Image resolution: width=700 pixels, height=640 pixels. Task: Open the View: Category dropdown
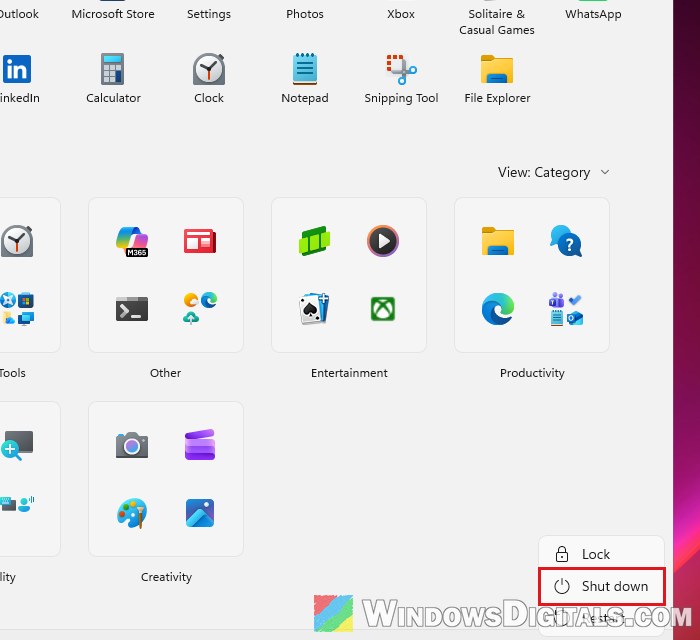(x=554, y=172)
